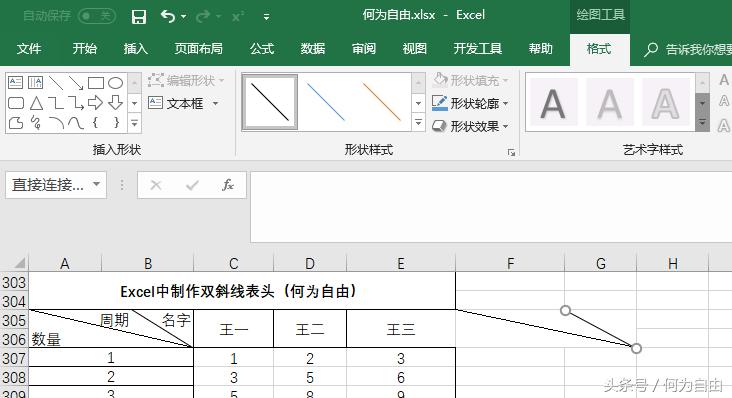This screenshot has width=732, height=398.
Task: Switch to the 开发工具 tab
Action: (478, 49)
